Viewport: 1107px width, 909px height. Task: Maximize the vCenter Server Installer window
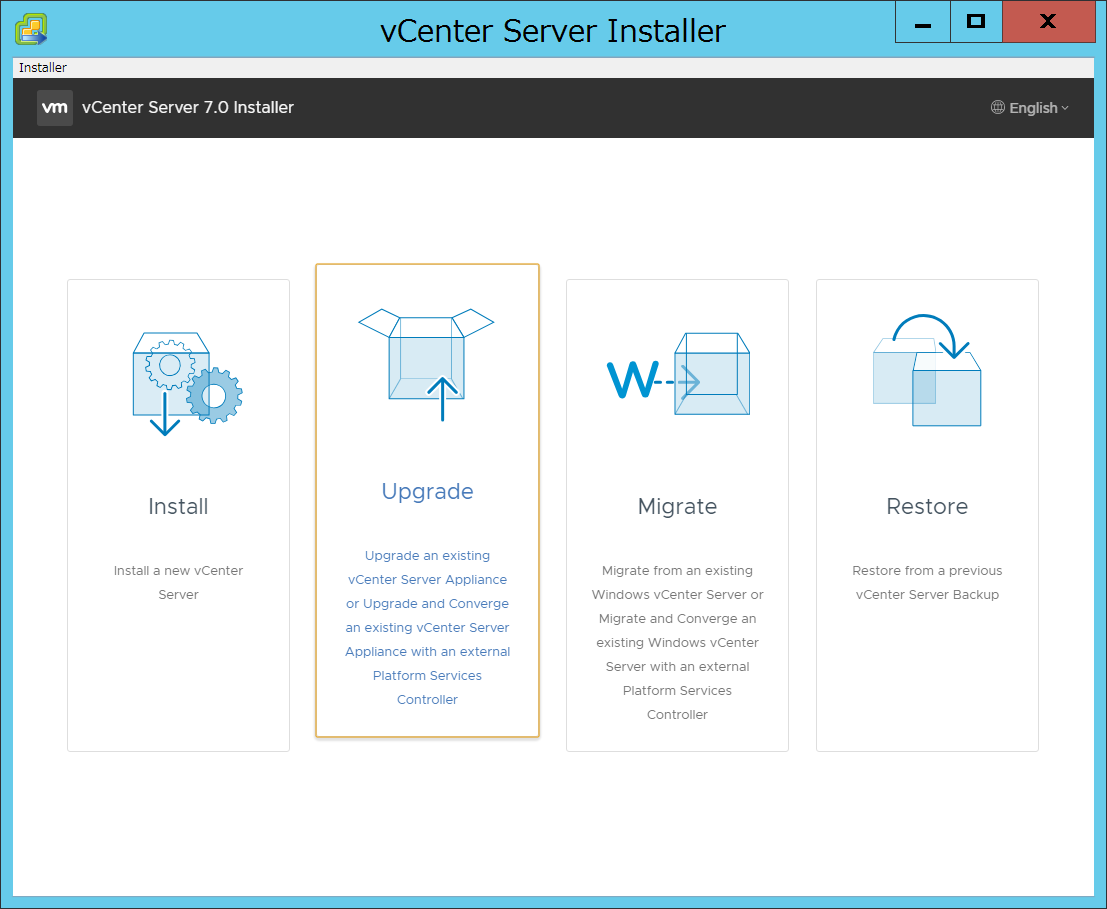(976, 22)
